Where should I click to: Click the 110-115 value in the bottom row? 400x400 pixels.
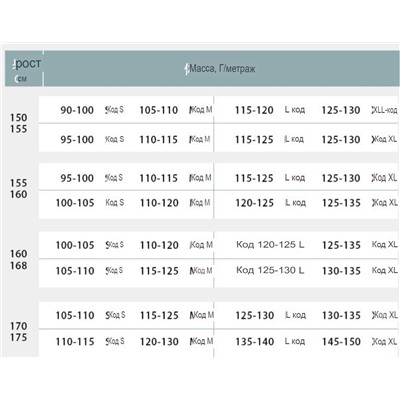(75, 342)
